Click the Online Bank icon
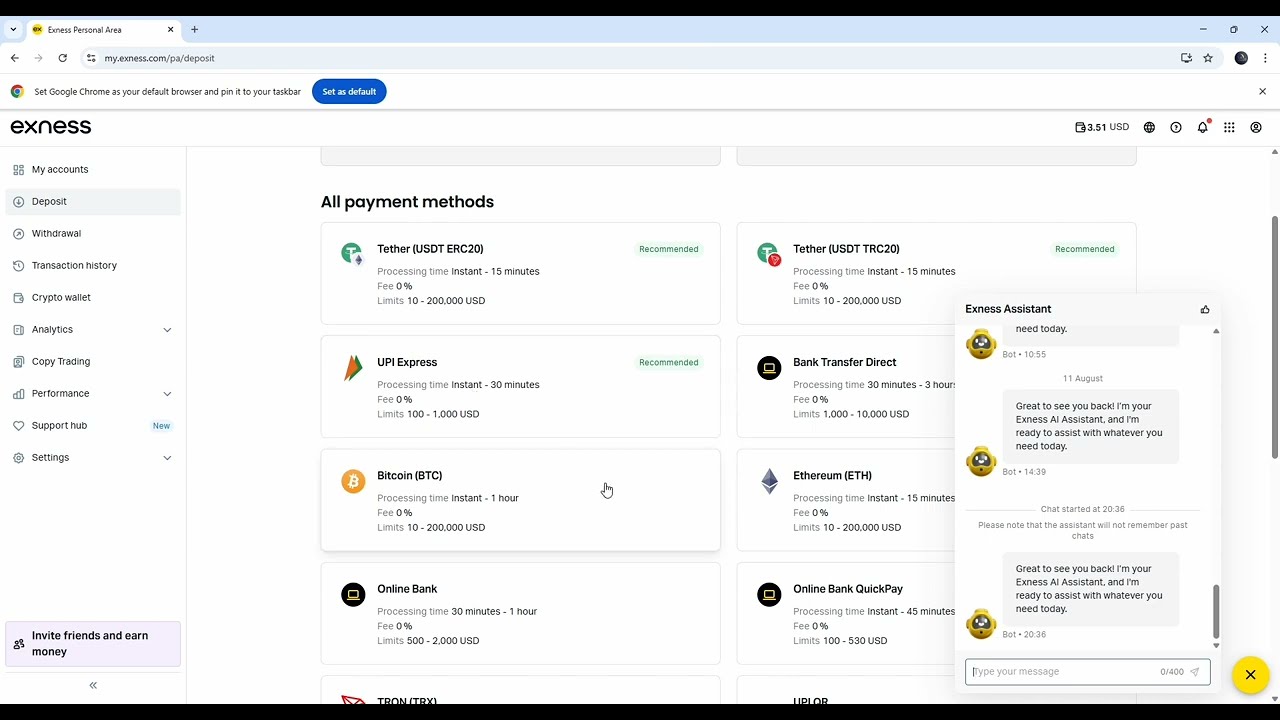 [x=353, y=595]
